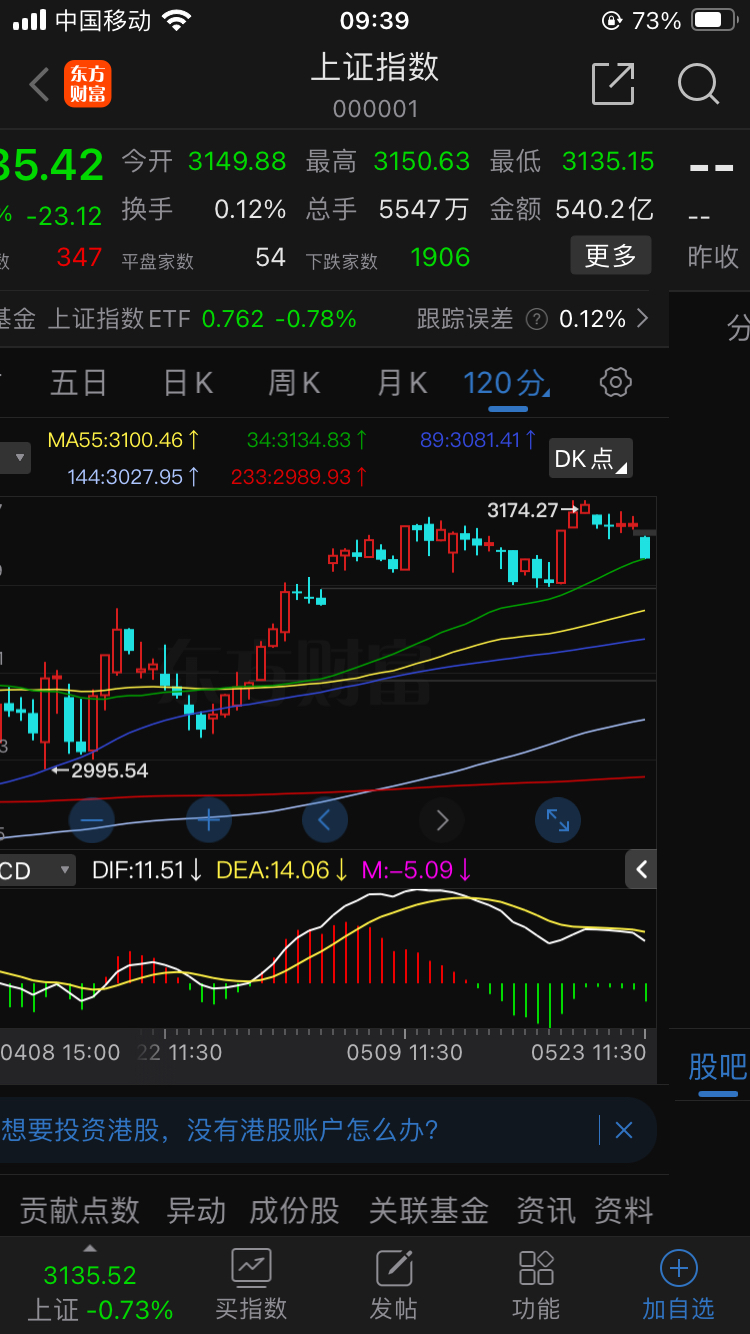Zoom out chart with minus button
Screen dimensions: 750x1334
tap(92, 821)
